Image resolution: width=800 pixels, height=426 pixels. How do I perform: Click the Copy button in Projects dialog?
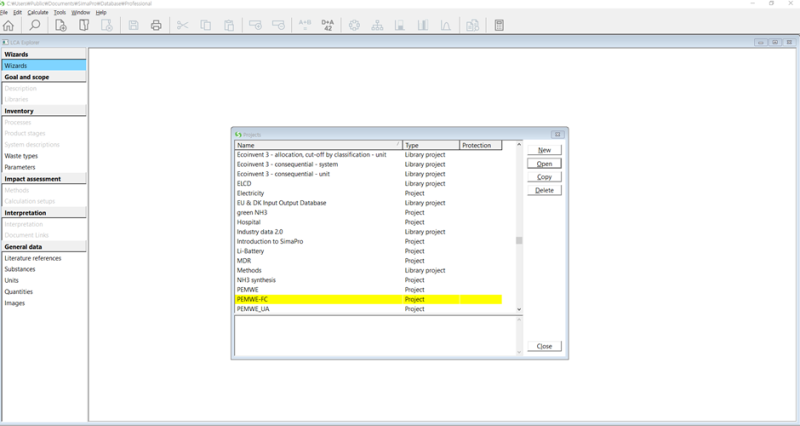coord(544,177)
